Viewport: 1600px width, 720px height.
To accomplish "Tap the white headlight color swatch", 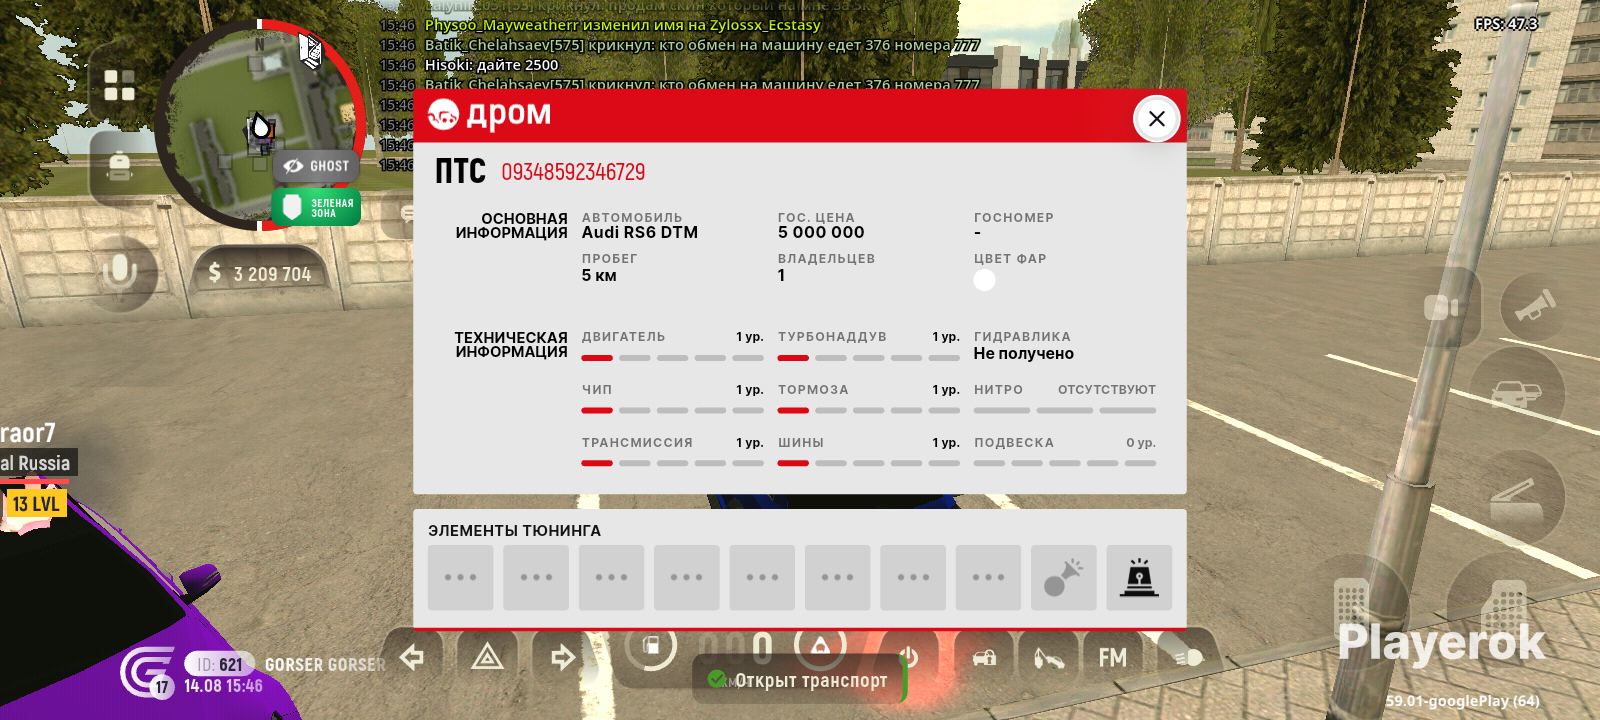I will 985,280.
